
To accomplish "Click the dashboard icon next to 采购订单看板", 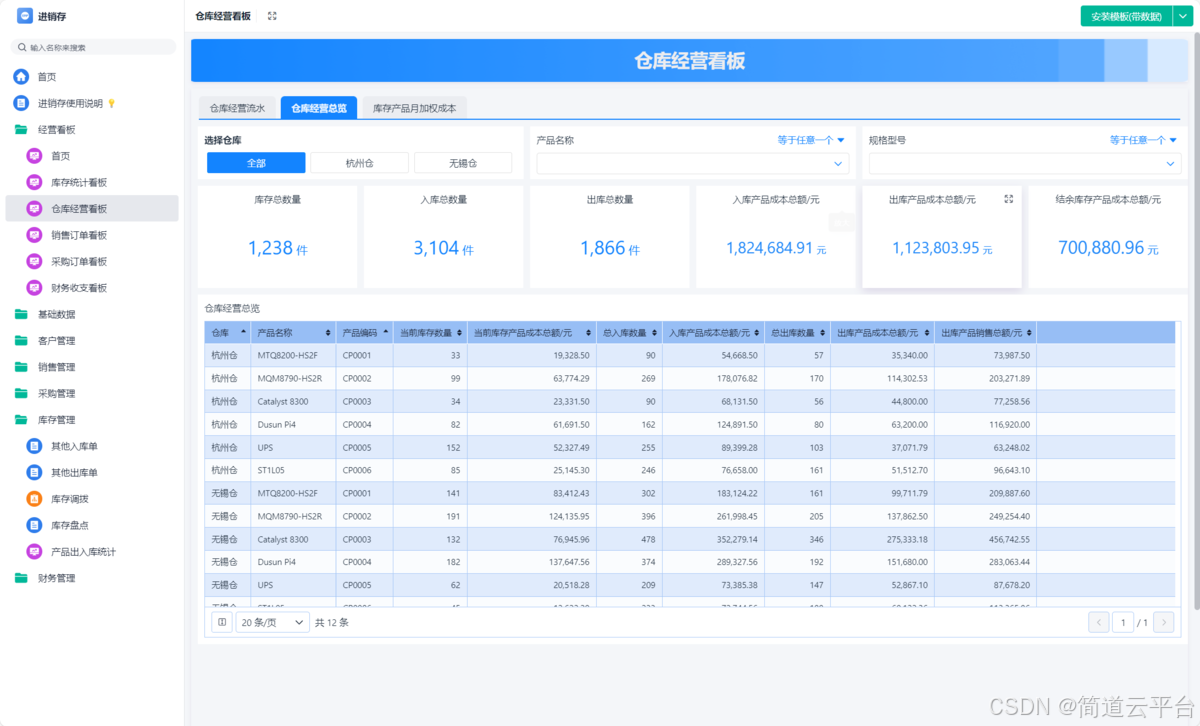I will click(x=34, y=261).
